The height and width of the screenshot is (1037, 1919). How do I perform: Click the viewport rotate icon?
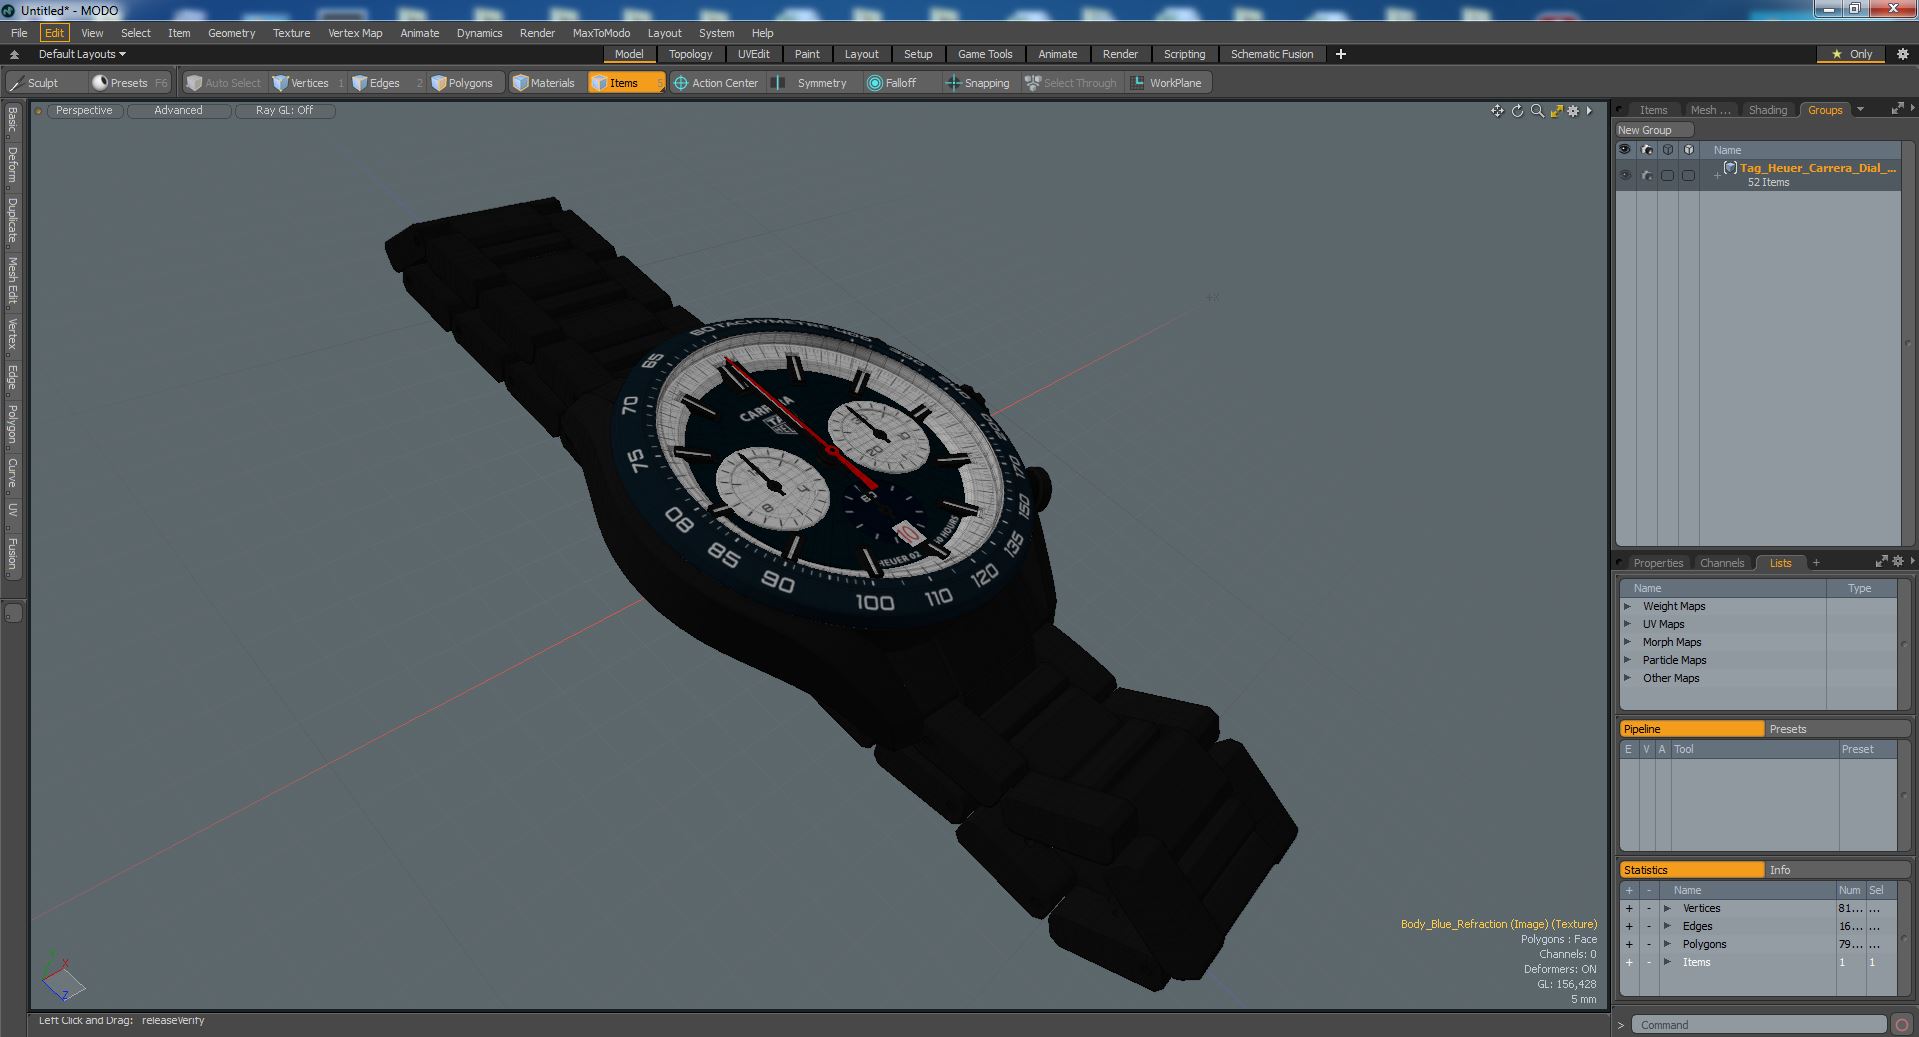point(1517,111)
